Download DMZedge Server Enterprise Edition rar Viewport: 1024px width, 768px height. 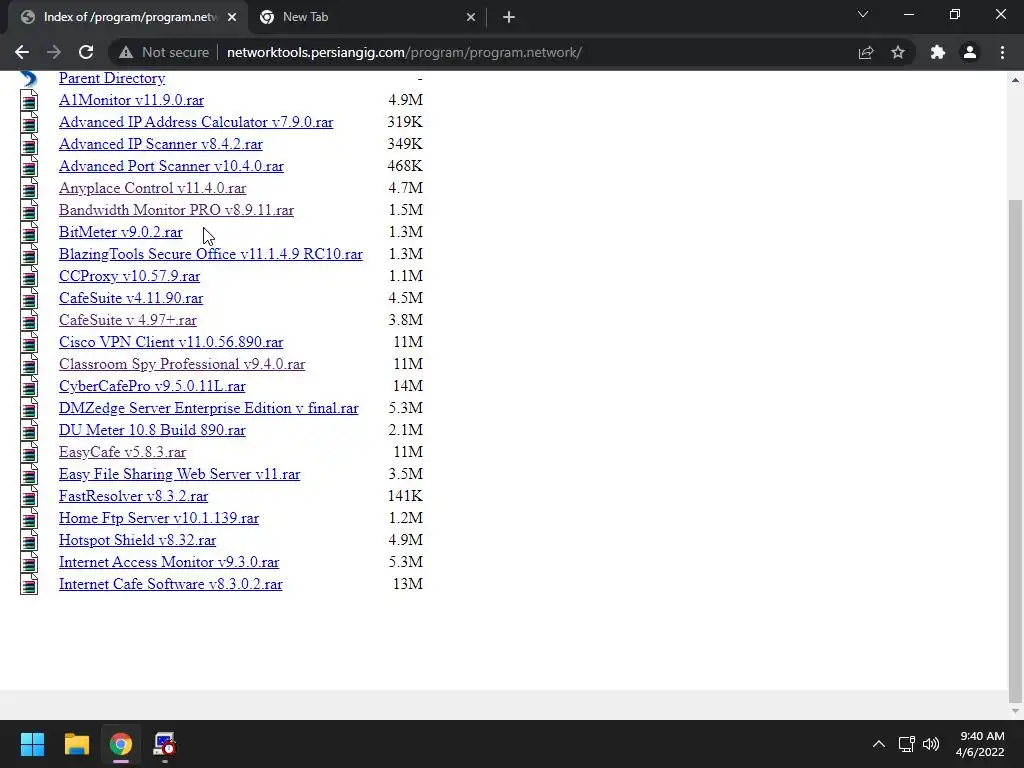click(x=208, y=408)
